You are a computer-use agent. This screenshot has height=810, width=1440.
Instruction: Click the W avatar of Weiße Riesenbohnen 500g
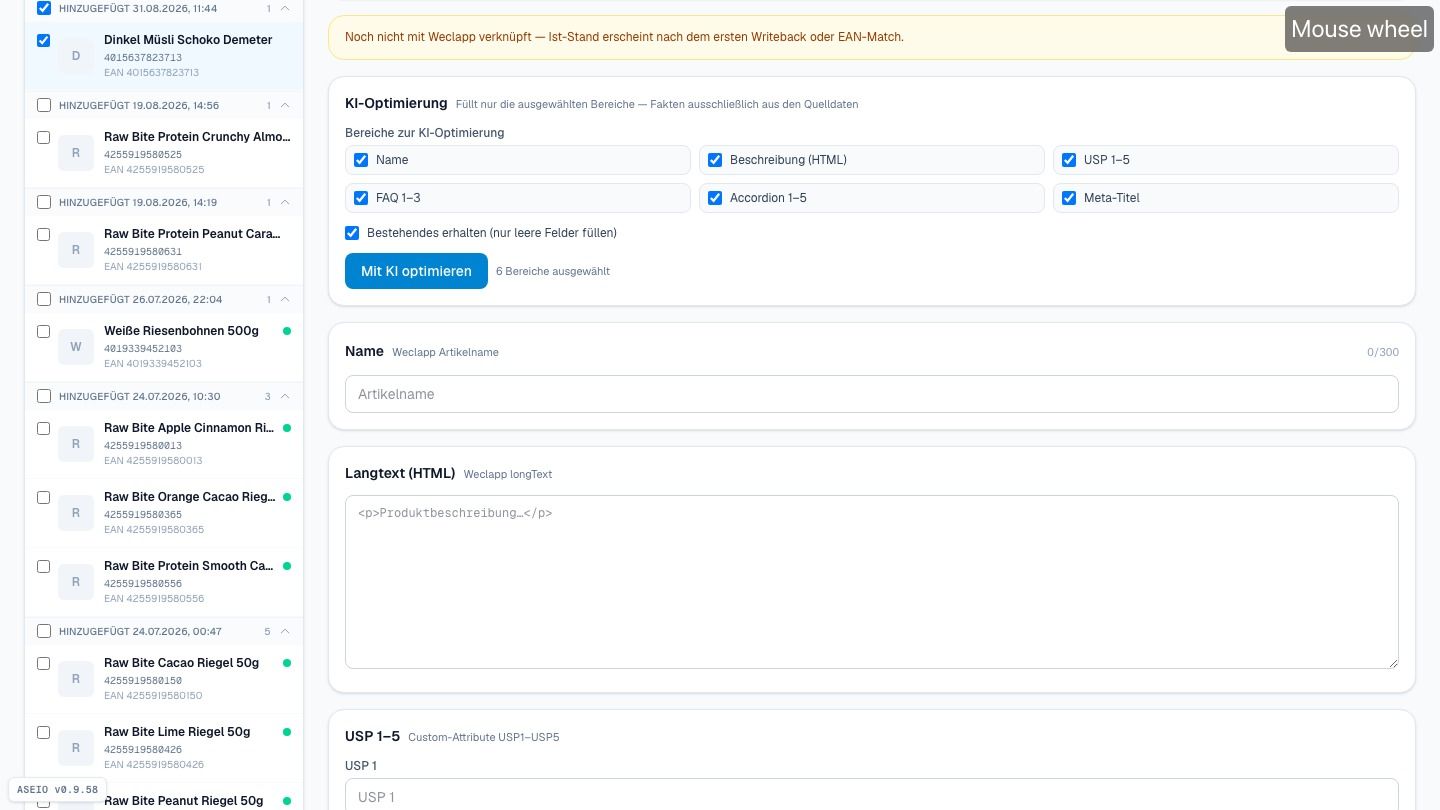tap(76, 347)
